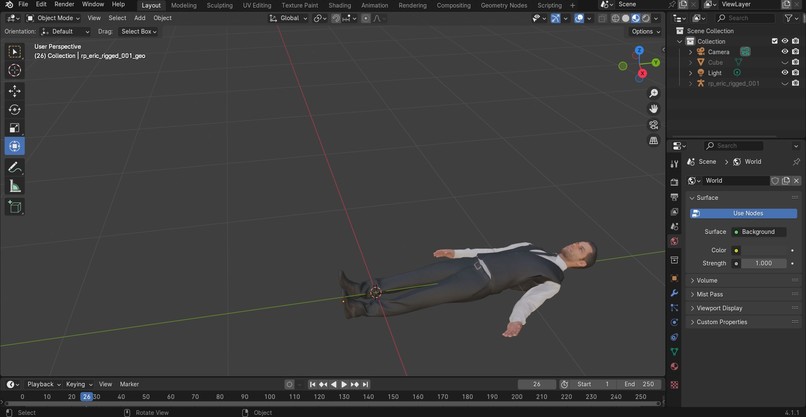Image resolution: width=806 pixels, height=417 pixels.
Task: Expand the Viewport Display panel
Action: [744, 308]
